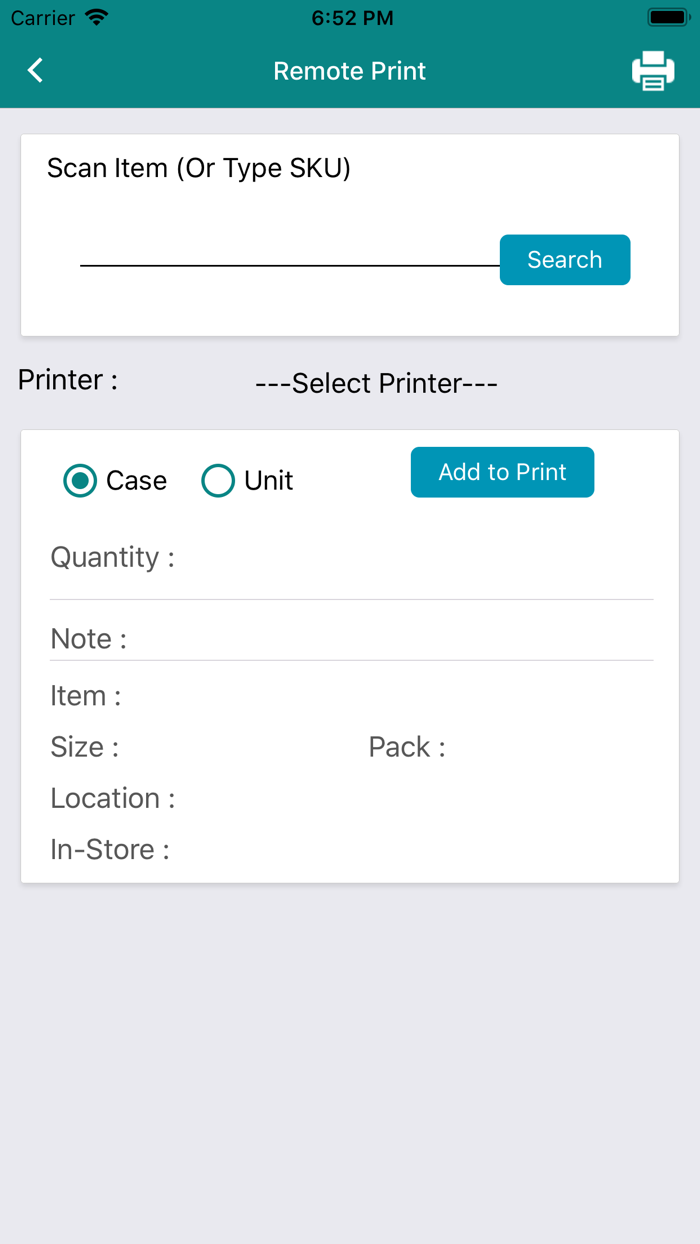
Task: Toggle the Case option off by tapping it
Action: tap(80, 481)
